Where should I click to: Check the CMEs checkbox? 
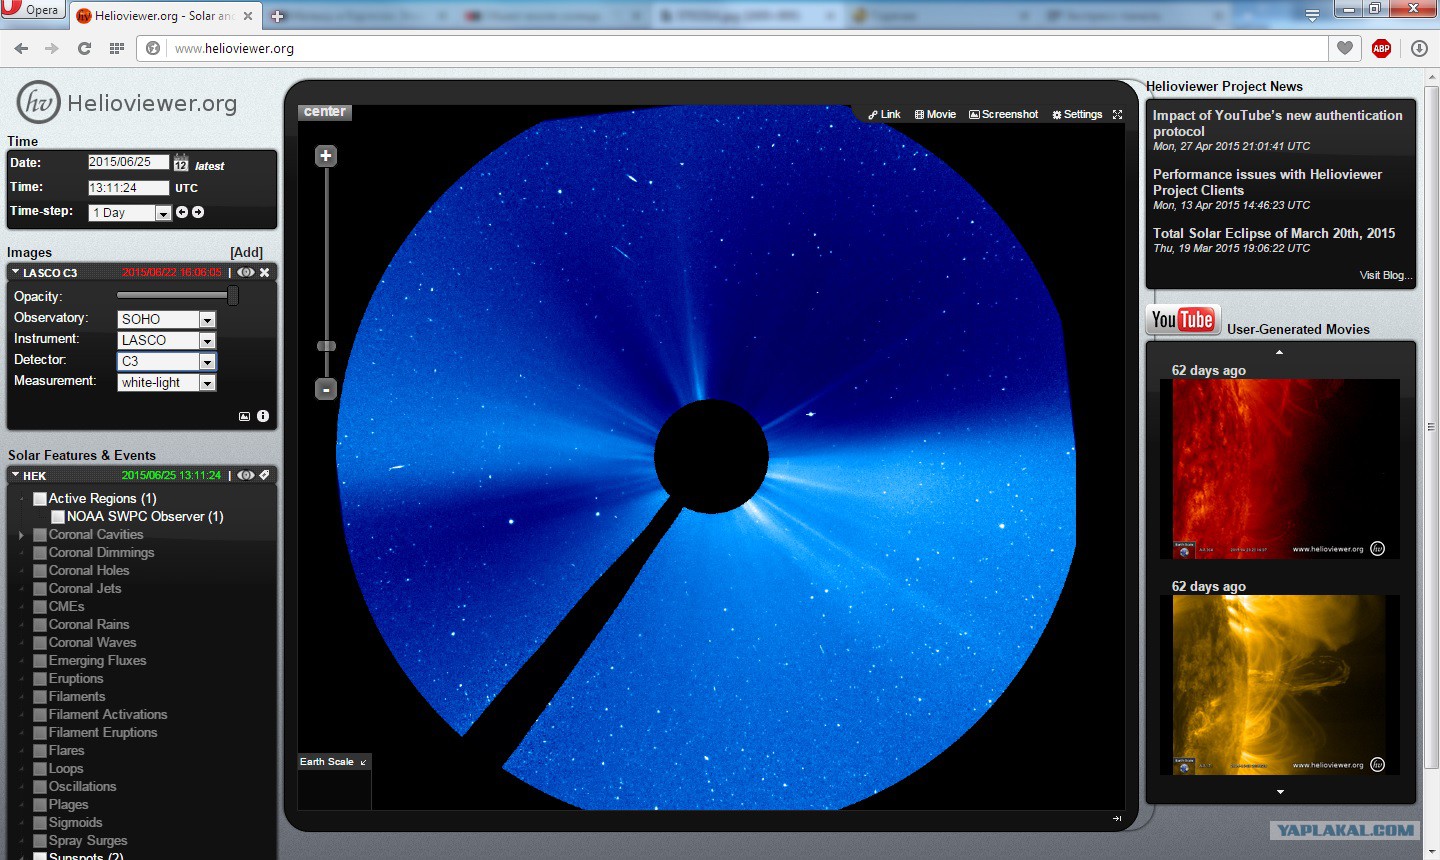[40, 606]
